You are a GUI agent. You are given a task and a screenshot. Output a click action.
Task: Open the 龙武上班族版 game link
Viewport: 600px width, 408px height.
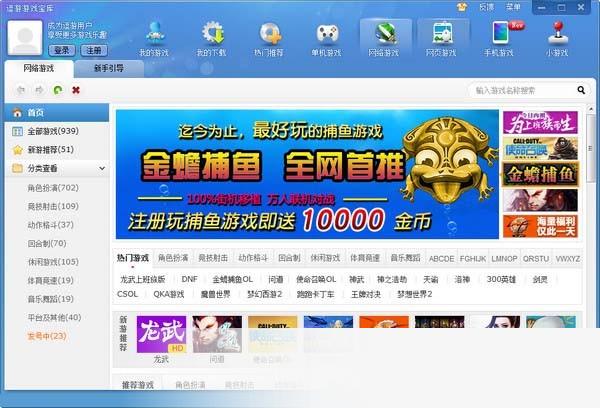143,279
